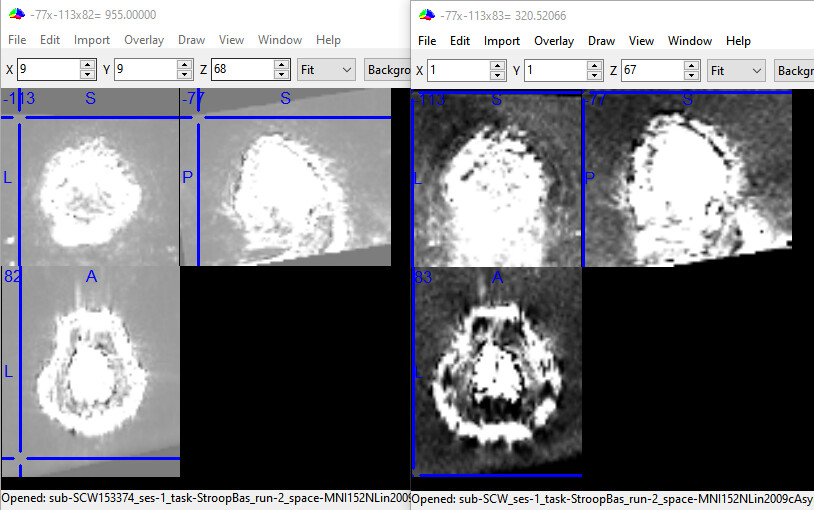
Task: Decrease the Z slice value of 67
Action: click(x=691, y=76)
